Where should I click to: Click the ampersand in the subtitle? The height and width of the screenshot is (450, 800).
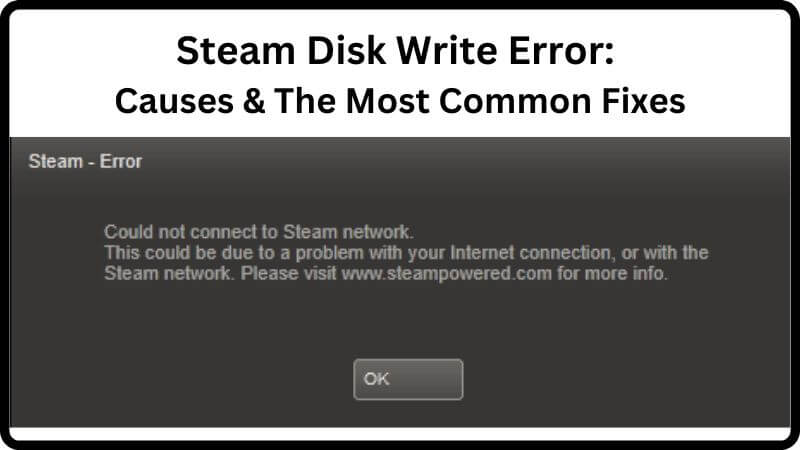(x=254, y=101)
